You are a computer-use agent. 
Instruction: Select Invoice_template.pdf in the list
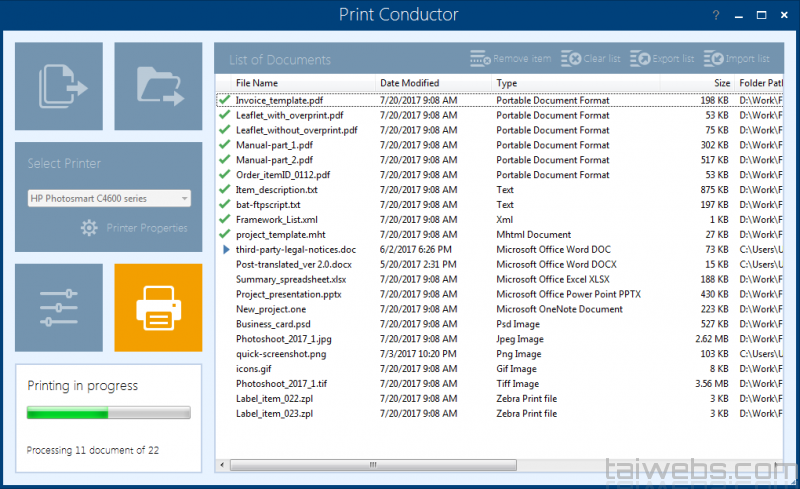pyautogui.click(x=279, y=100)
